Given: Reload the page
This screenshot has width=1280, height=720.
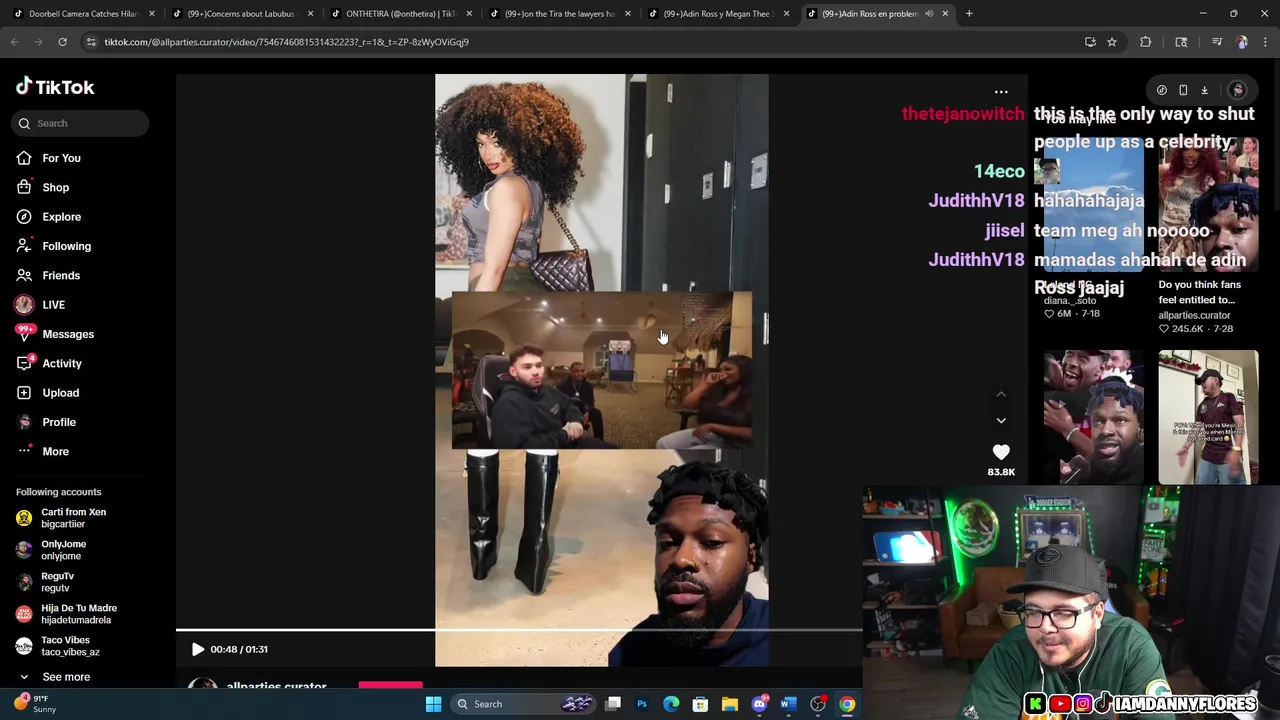Looking at the screenshot, I should (62, 42).
